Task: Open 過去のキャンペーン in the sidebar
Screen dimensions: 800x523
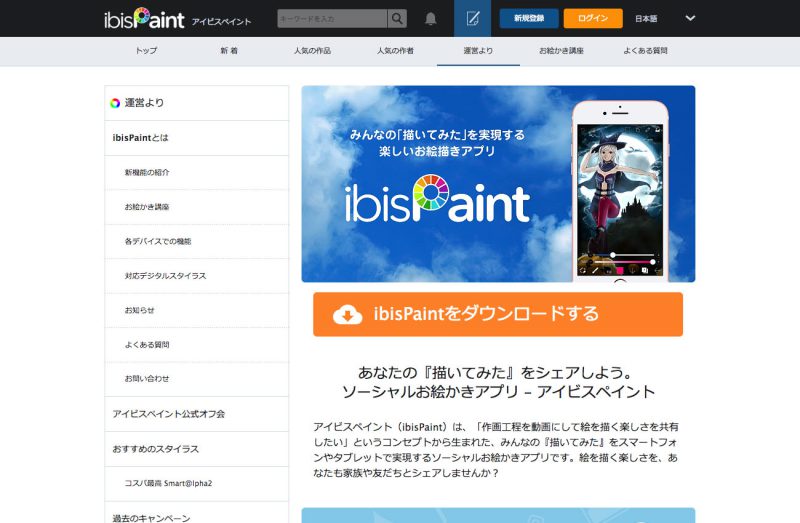Action: pyautogui.click(x=196, y=513)
